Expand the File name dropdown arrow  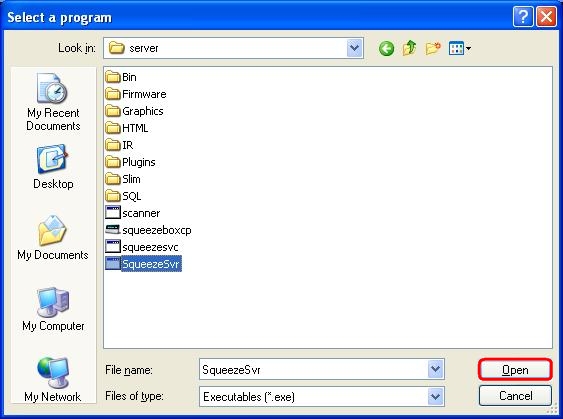pos(435,369)
